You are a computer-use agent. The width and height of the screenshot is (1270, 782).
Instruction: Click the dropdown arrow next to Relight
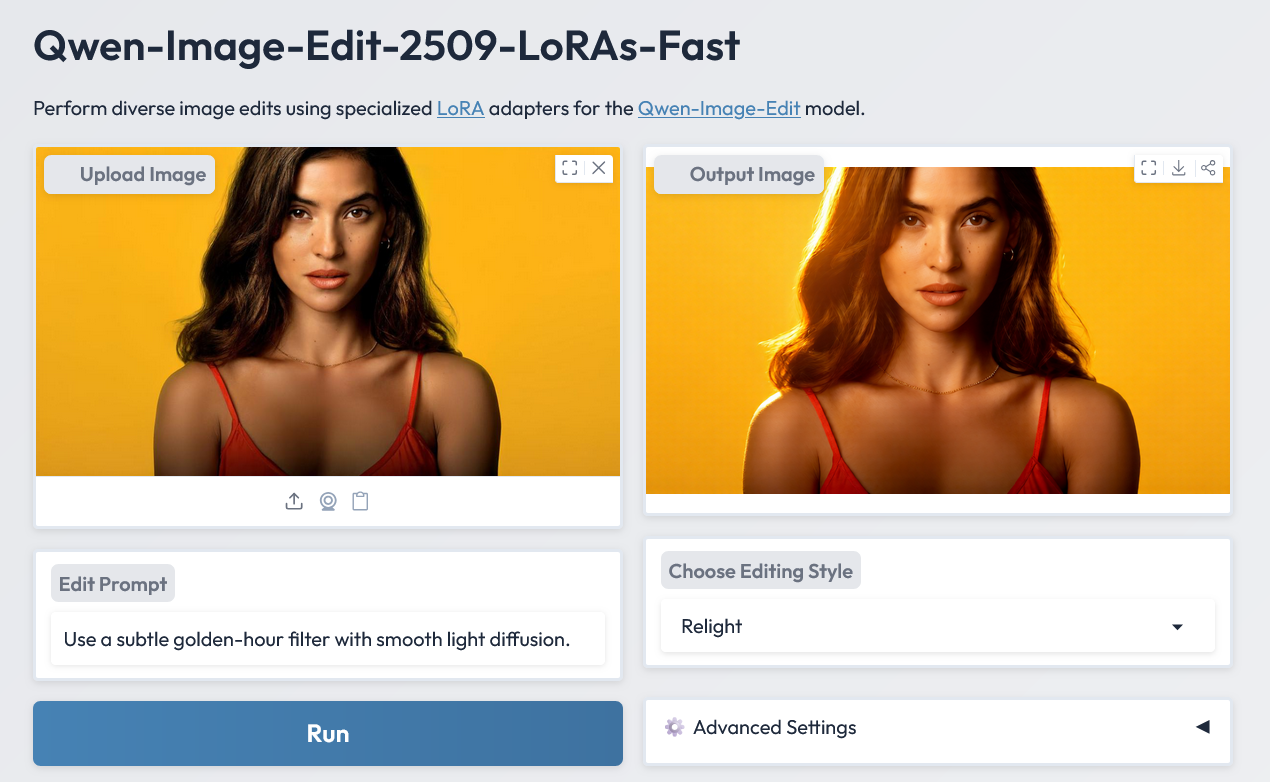point(1177,627)
